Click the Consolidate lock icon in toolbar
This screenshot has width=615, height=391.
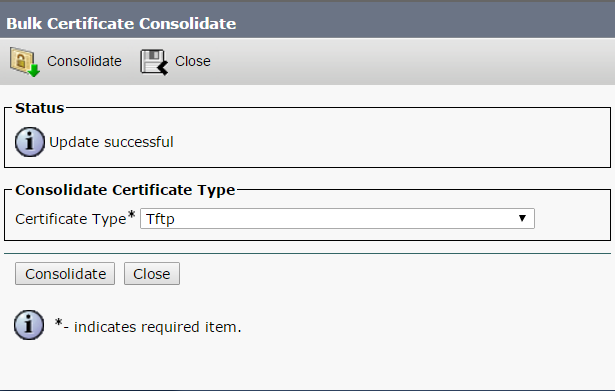click(24, 62)
